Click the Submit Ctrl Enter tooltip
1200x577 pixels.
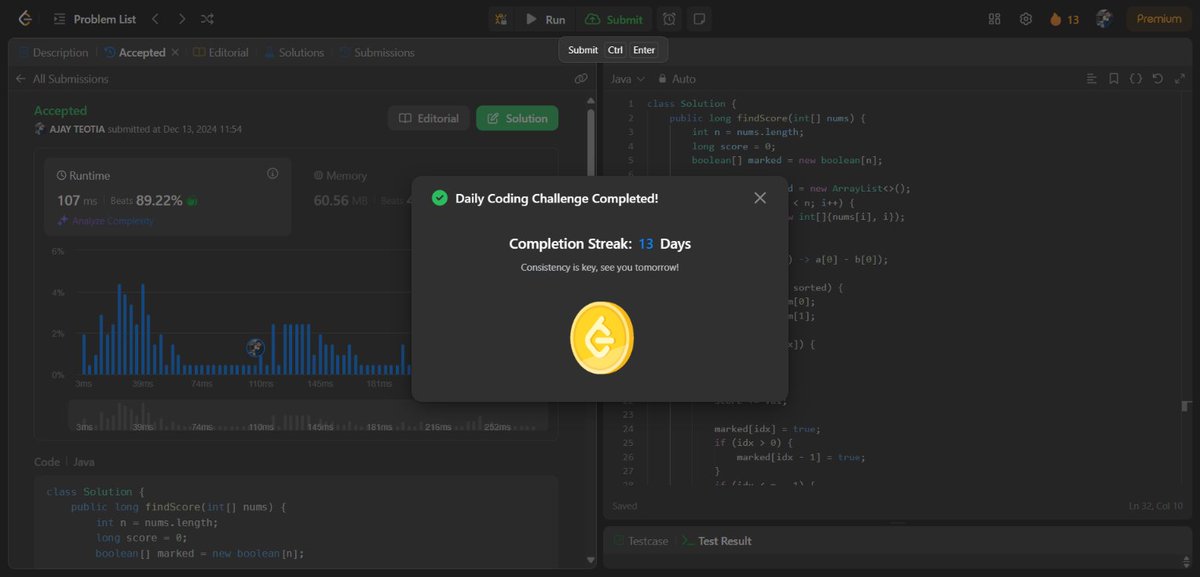pyautogui.click(x=612, y=50)
